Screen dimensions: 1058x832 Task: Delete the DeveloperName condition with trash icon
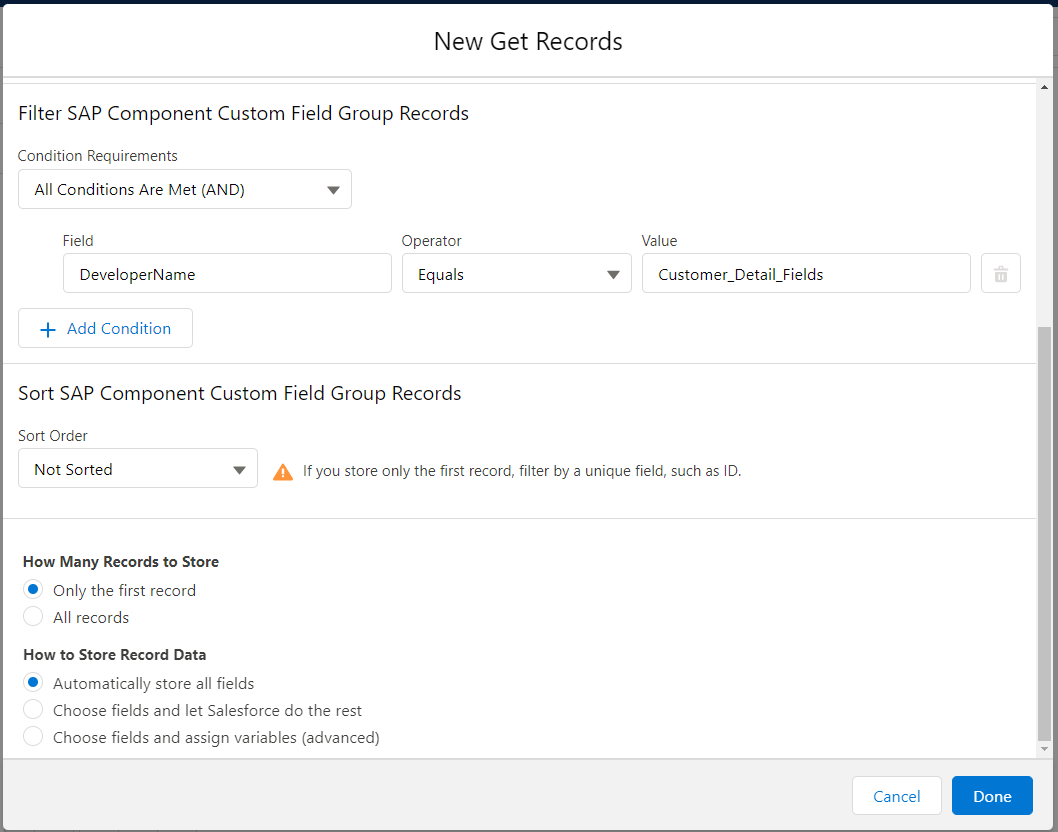point(1001,274)
